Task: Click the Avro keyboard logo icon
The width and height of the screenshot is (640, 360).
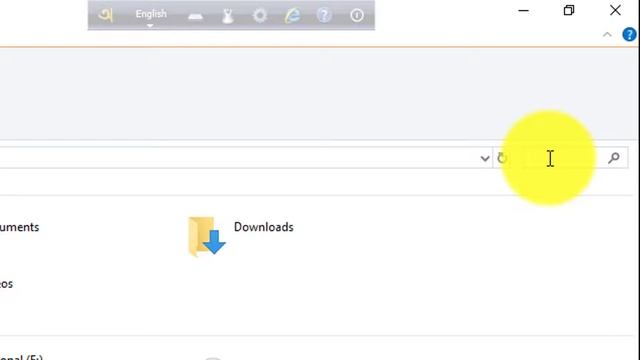Action: [x=106, y=16]
